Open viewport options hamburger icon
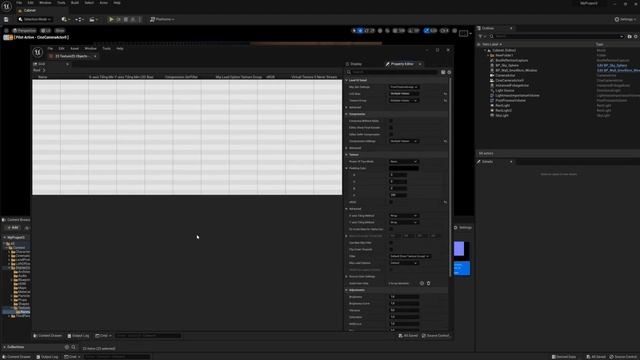This screenshot has height=360, width=640. point(6,31)
